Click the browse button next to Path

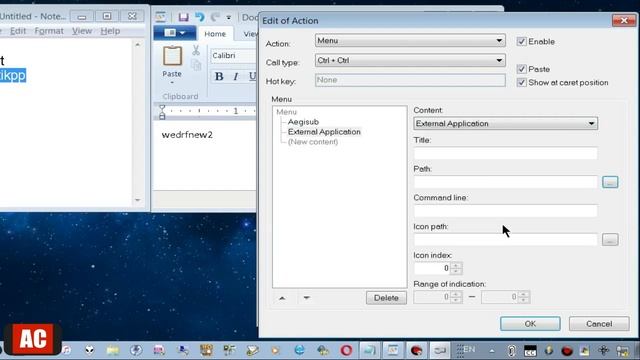610,182
